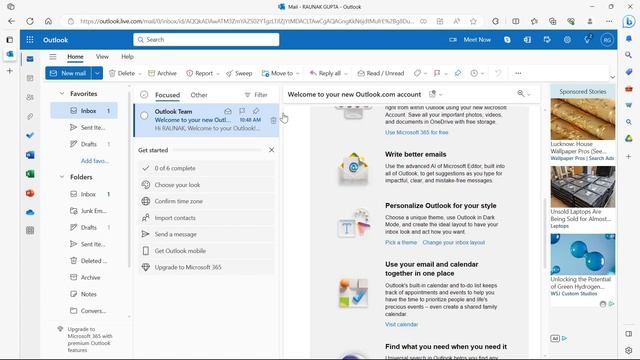The height and width of the screenshot is (360, 640).
Task: Close the Get started panel
Action: tap(271, 150)
